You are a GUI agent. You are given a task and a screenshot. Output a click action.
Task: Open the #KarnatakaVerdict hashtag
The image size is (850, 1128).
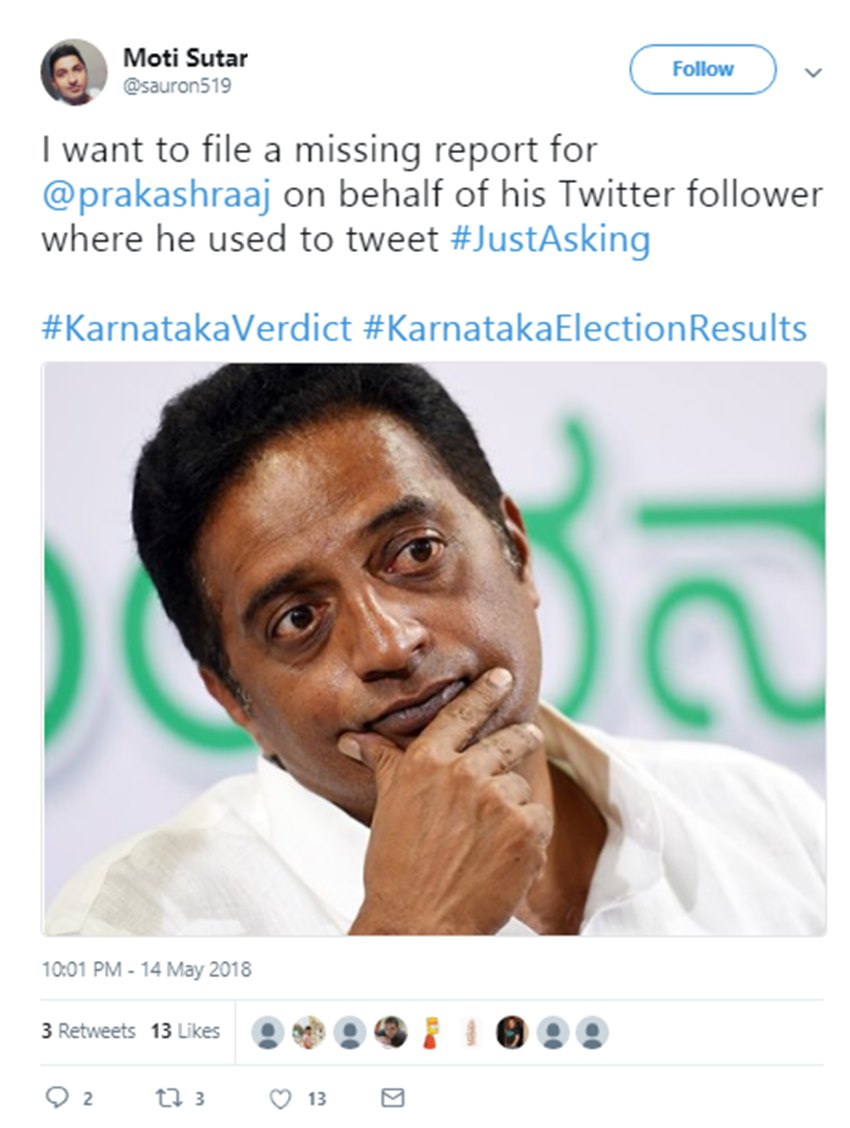[x=196, y=329]
